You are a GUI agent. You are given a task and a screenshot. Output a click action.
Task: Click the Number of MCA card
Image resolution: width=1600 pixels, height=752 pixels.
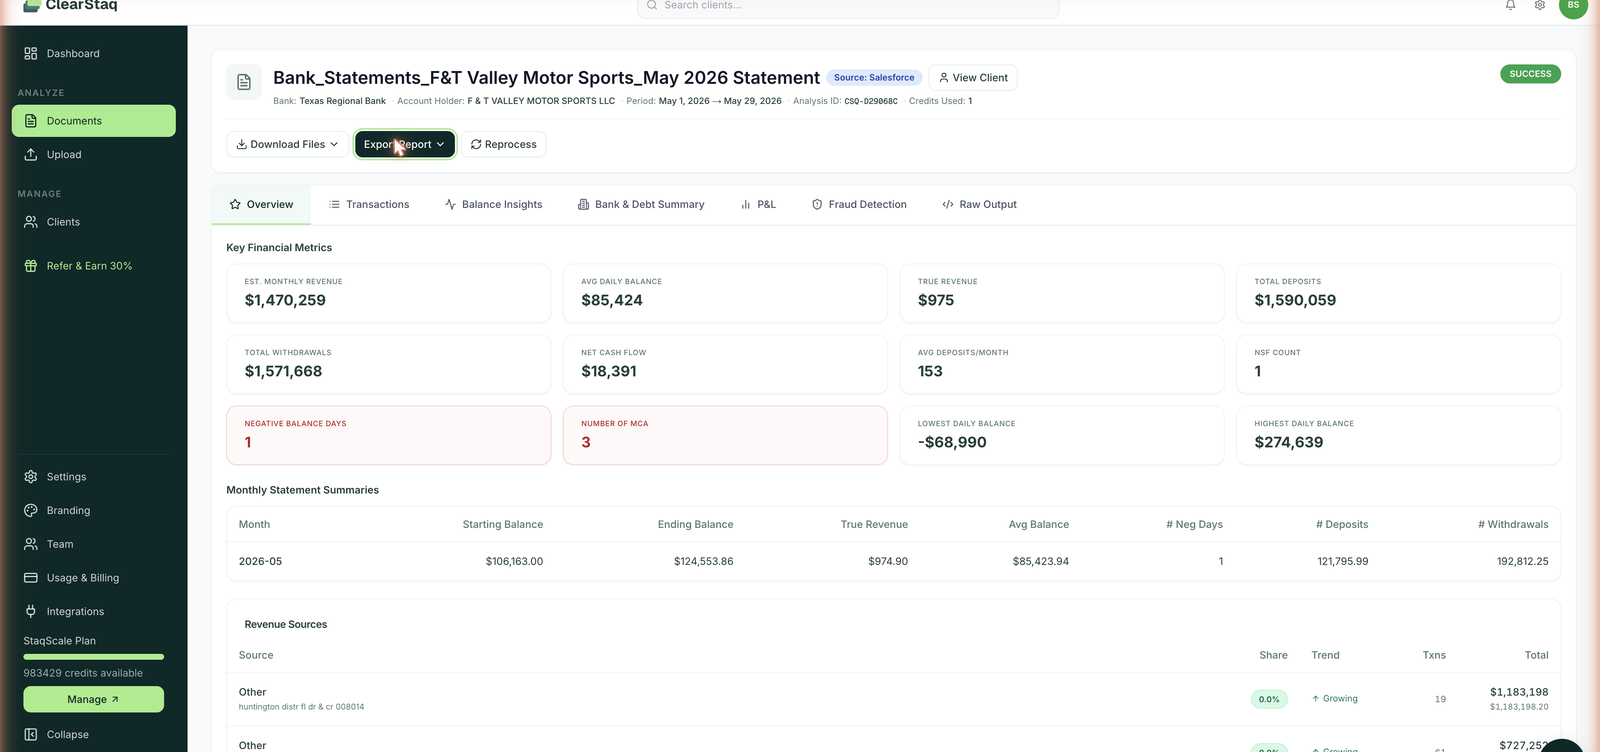click(725, 435)
